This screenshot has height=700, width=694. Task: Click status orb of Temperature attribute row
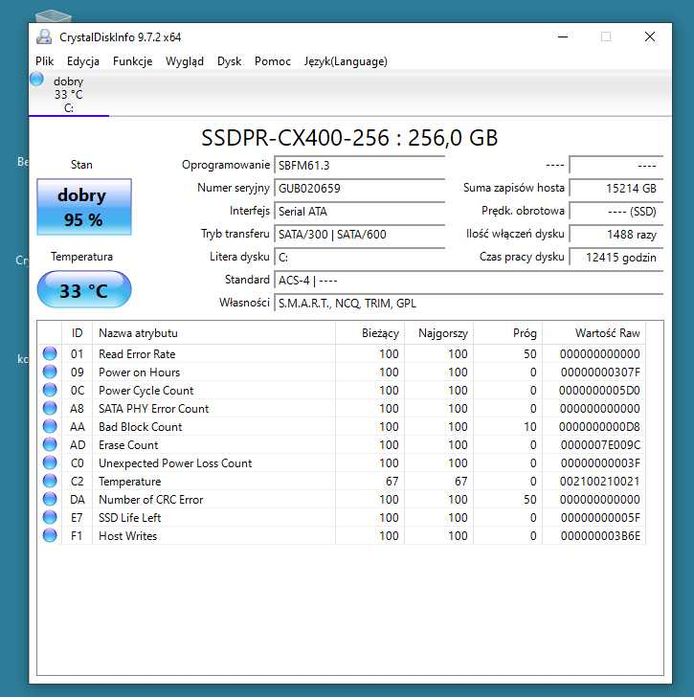pyautogui.click(x=50, y=481)
